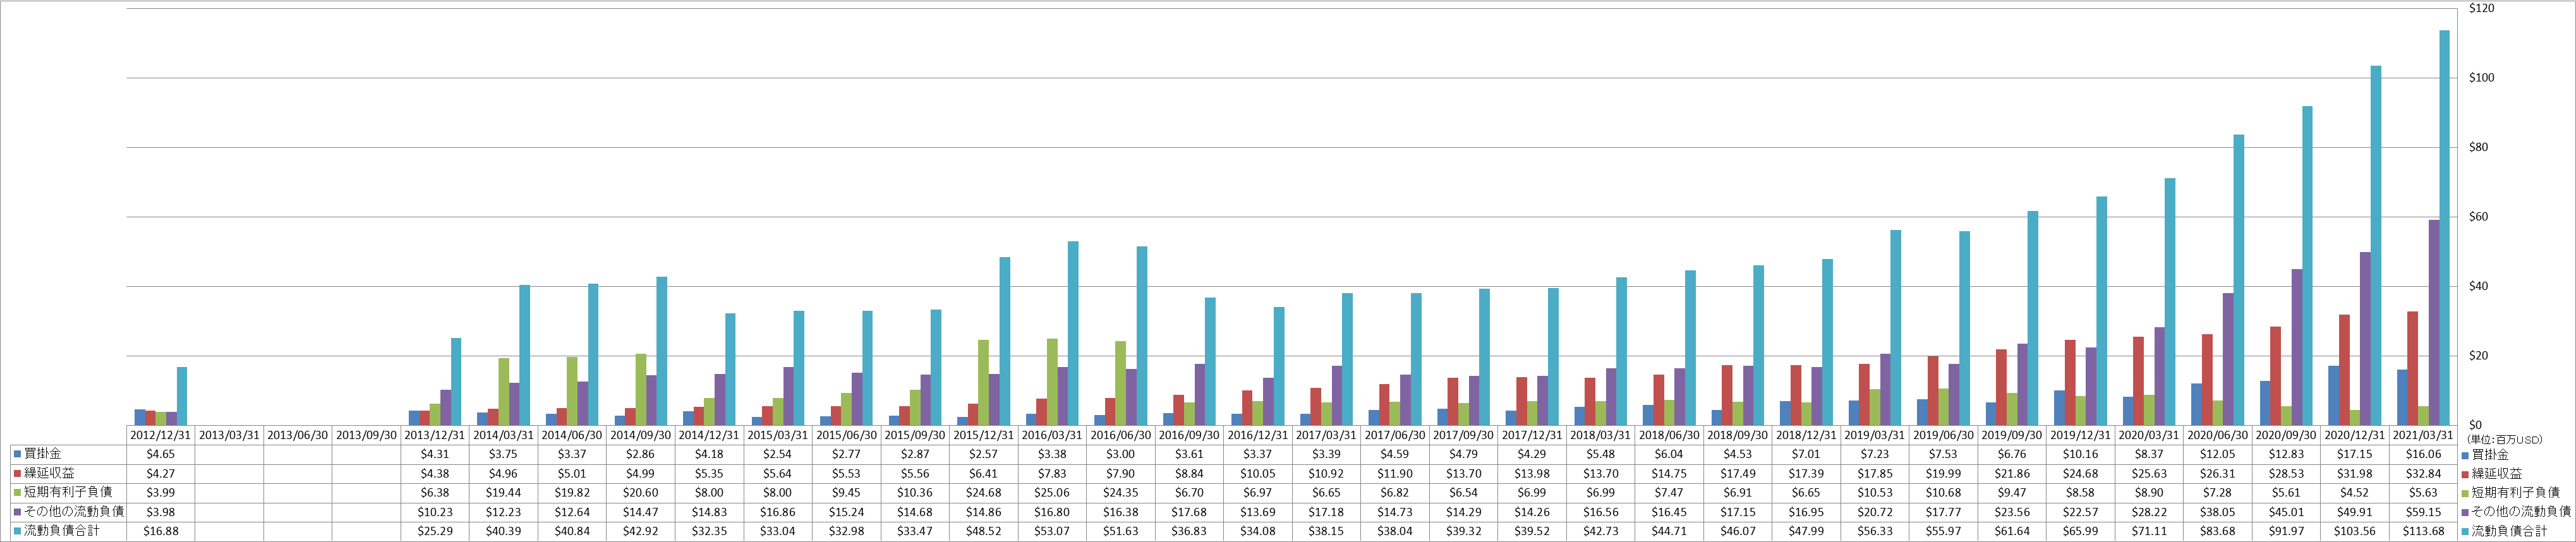Select the $56.33 total cell for 2019/03/31
This screenshot has height=542, width=2576.
click(1875, 530)
